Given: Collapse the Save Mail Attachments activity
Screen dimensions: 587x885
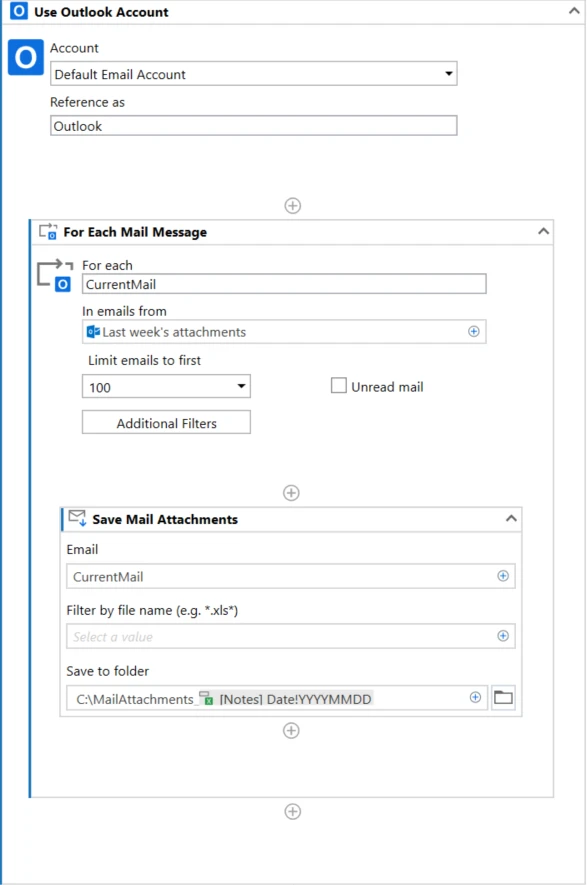Looking at the screenshot, I should click(x=511, y=518).
